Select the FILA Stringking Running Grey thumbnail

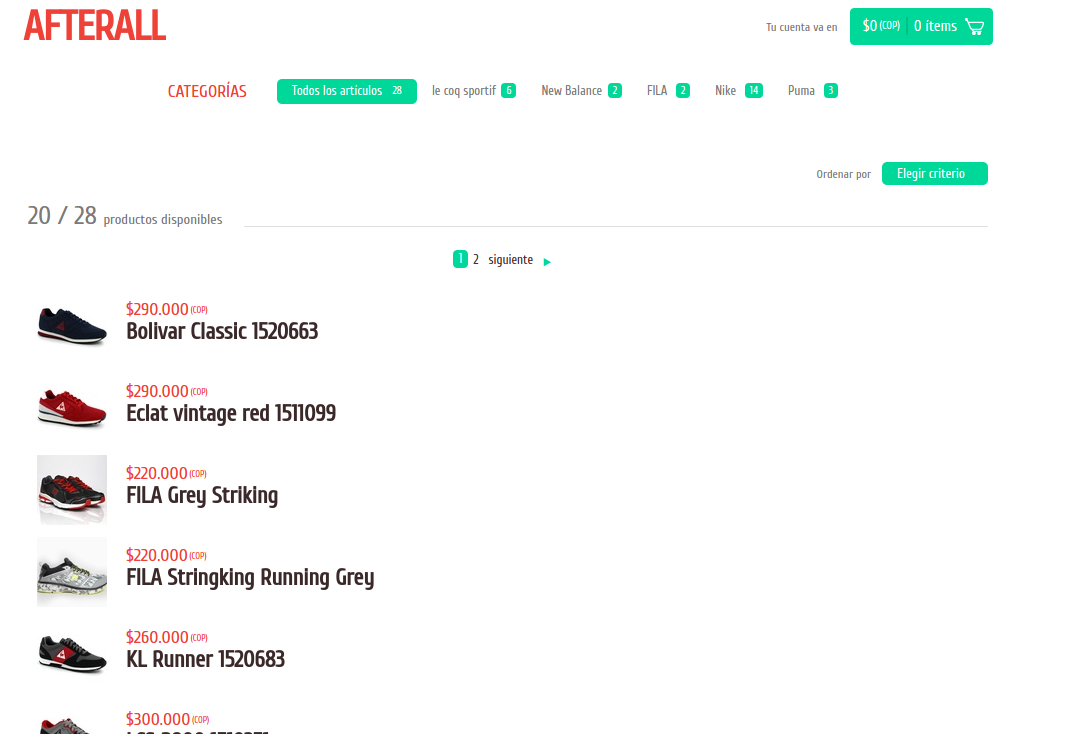(x=71, y=572)
